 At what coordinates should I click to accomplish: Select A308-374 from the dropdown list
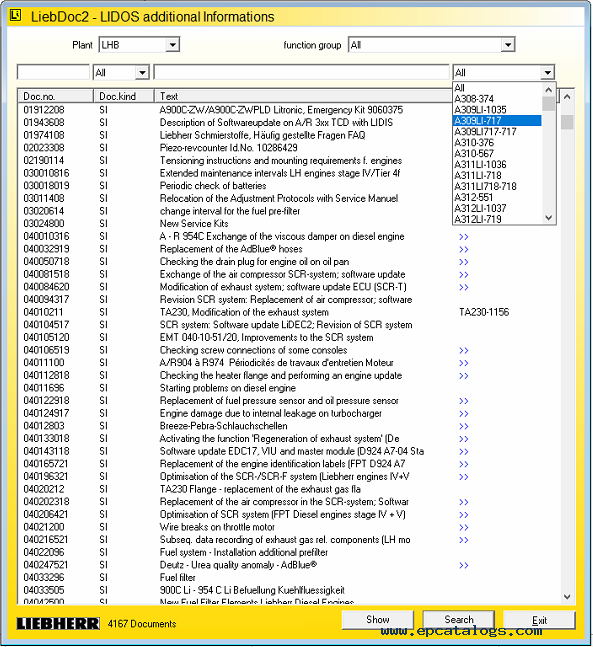[x=497, y=99]
